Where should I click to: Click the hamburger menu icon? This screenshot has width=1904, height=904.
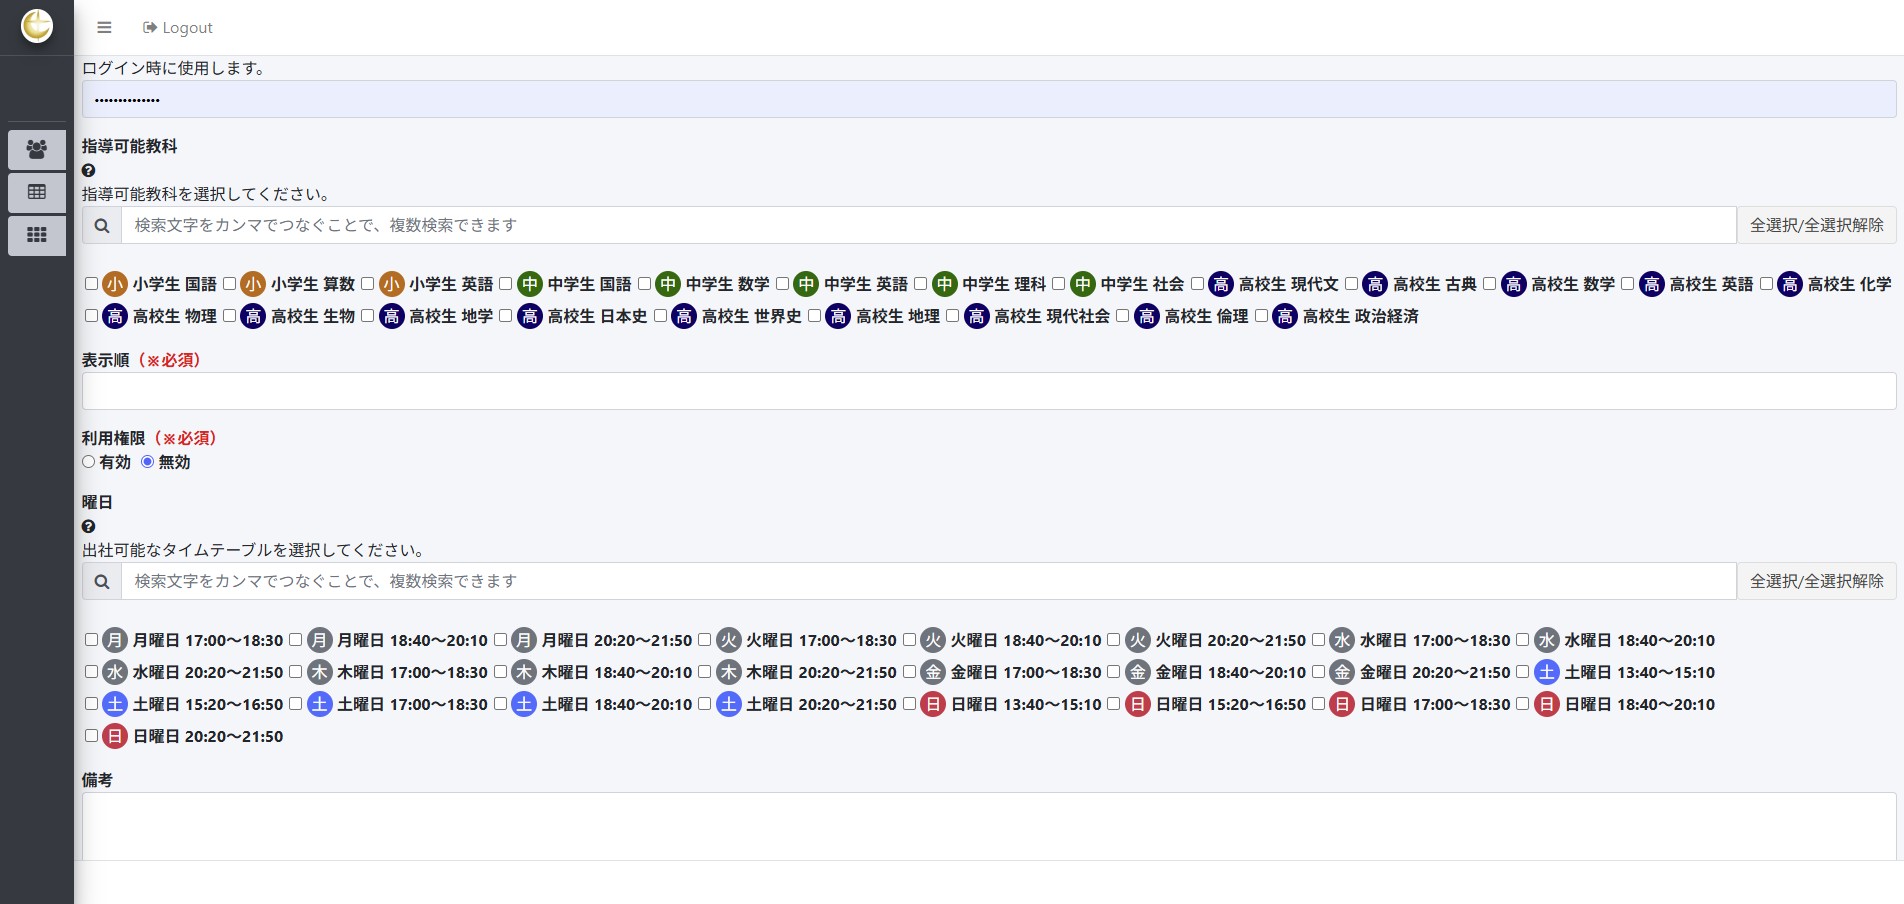point(104,28)
